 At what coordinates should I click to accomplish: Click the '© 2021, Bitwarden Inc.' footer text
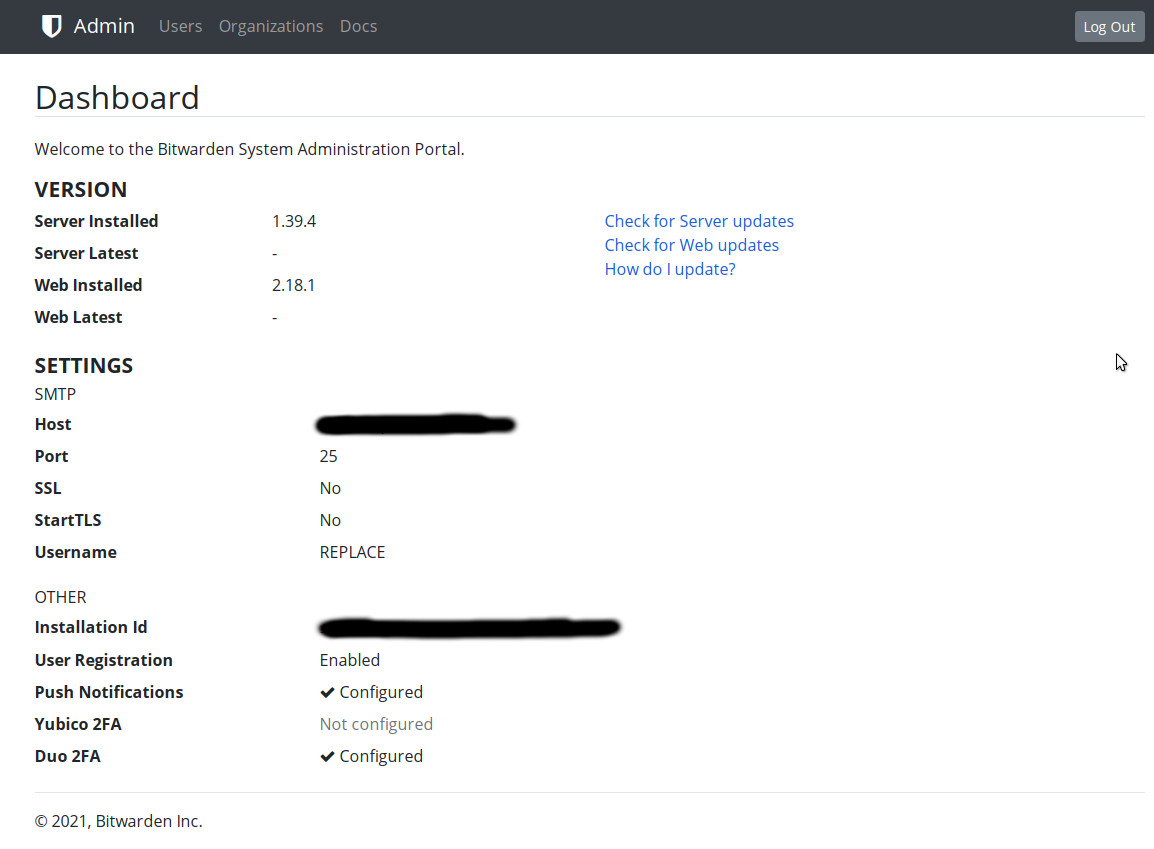tap(118, 821)
